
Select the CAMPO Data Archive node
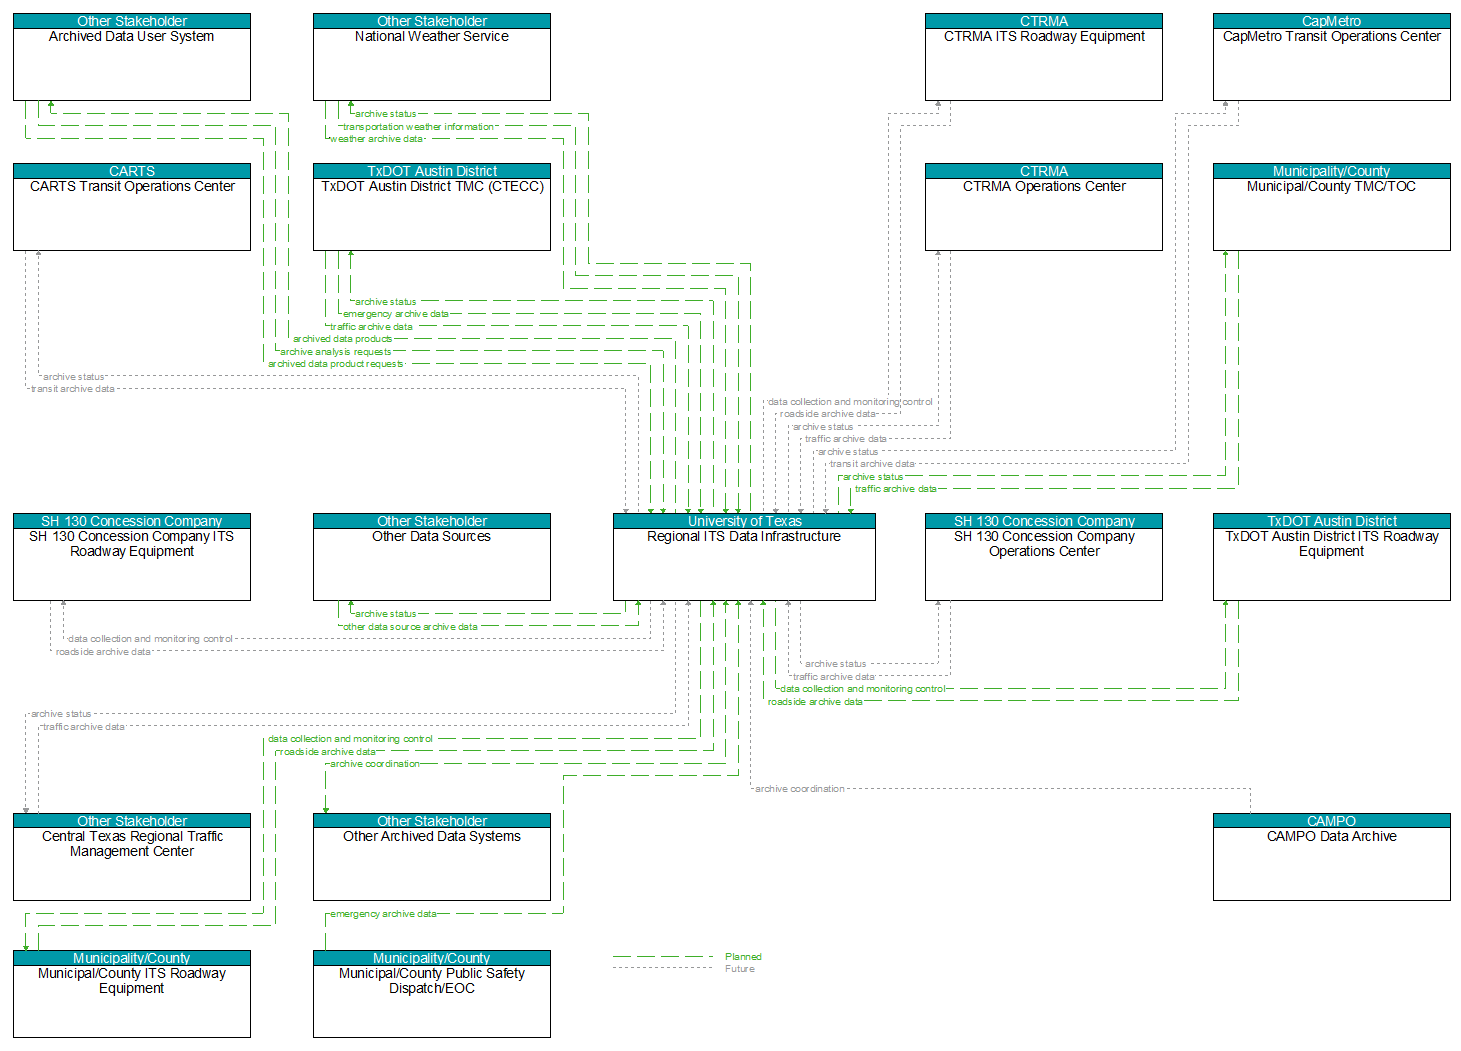click(1332, 857)
